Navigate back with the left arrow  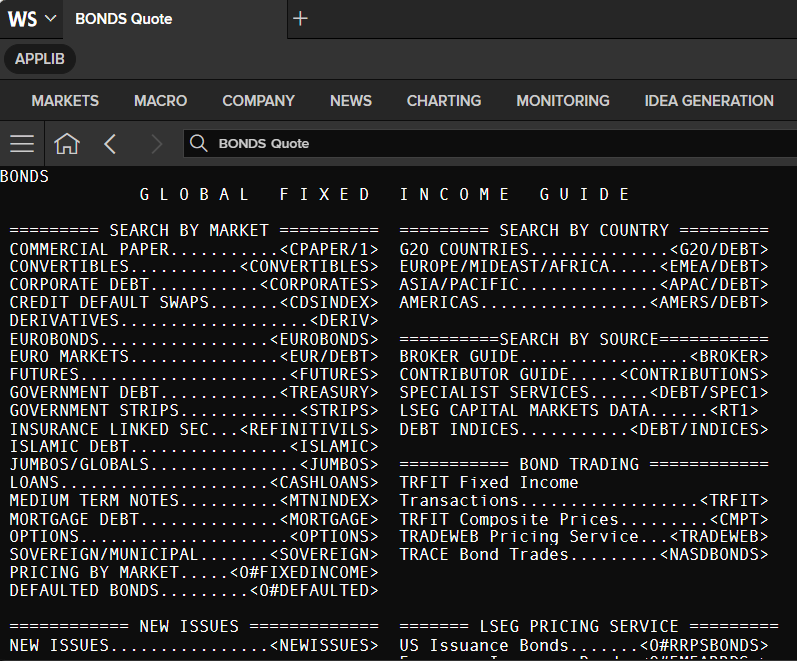point(110,144)
